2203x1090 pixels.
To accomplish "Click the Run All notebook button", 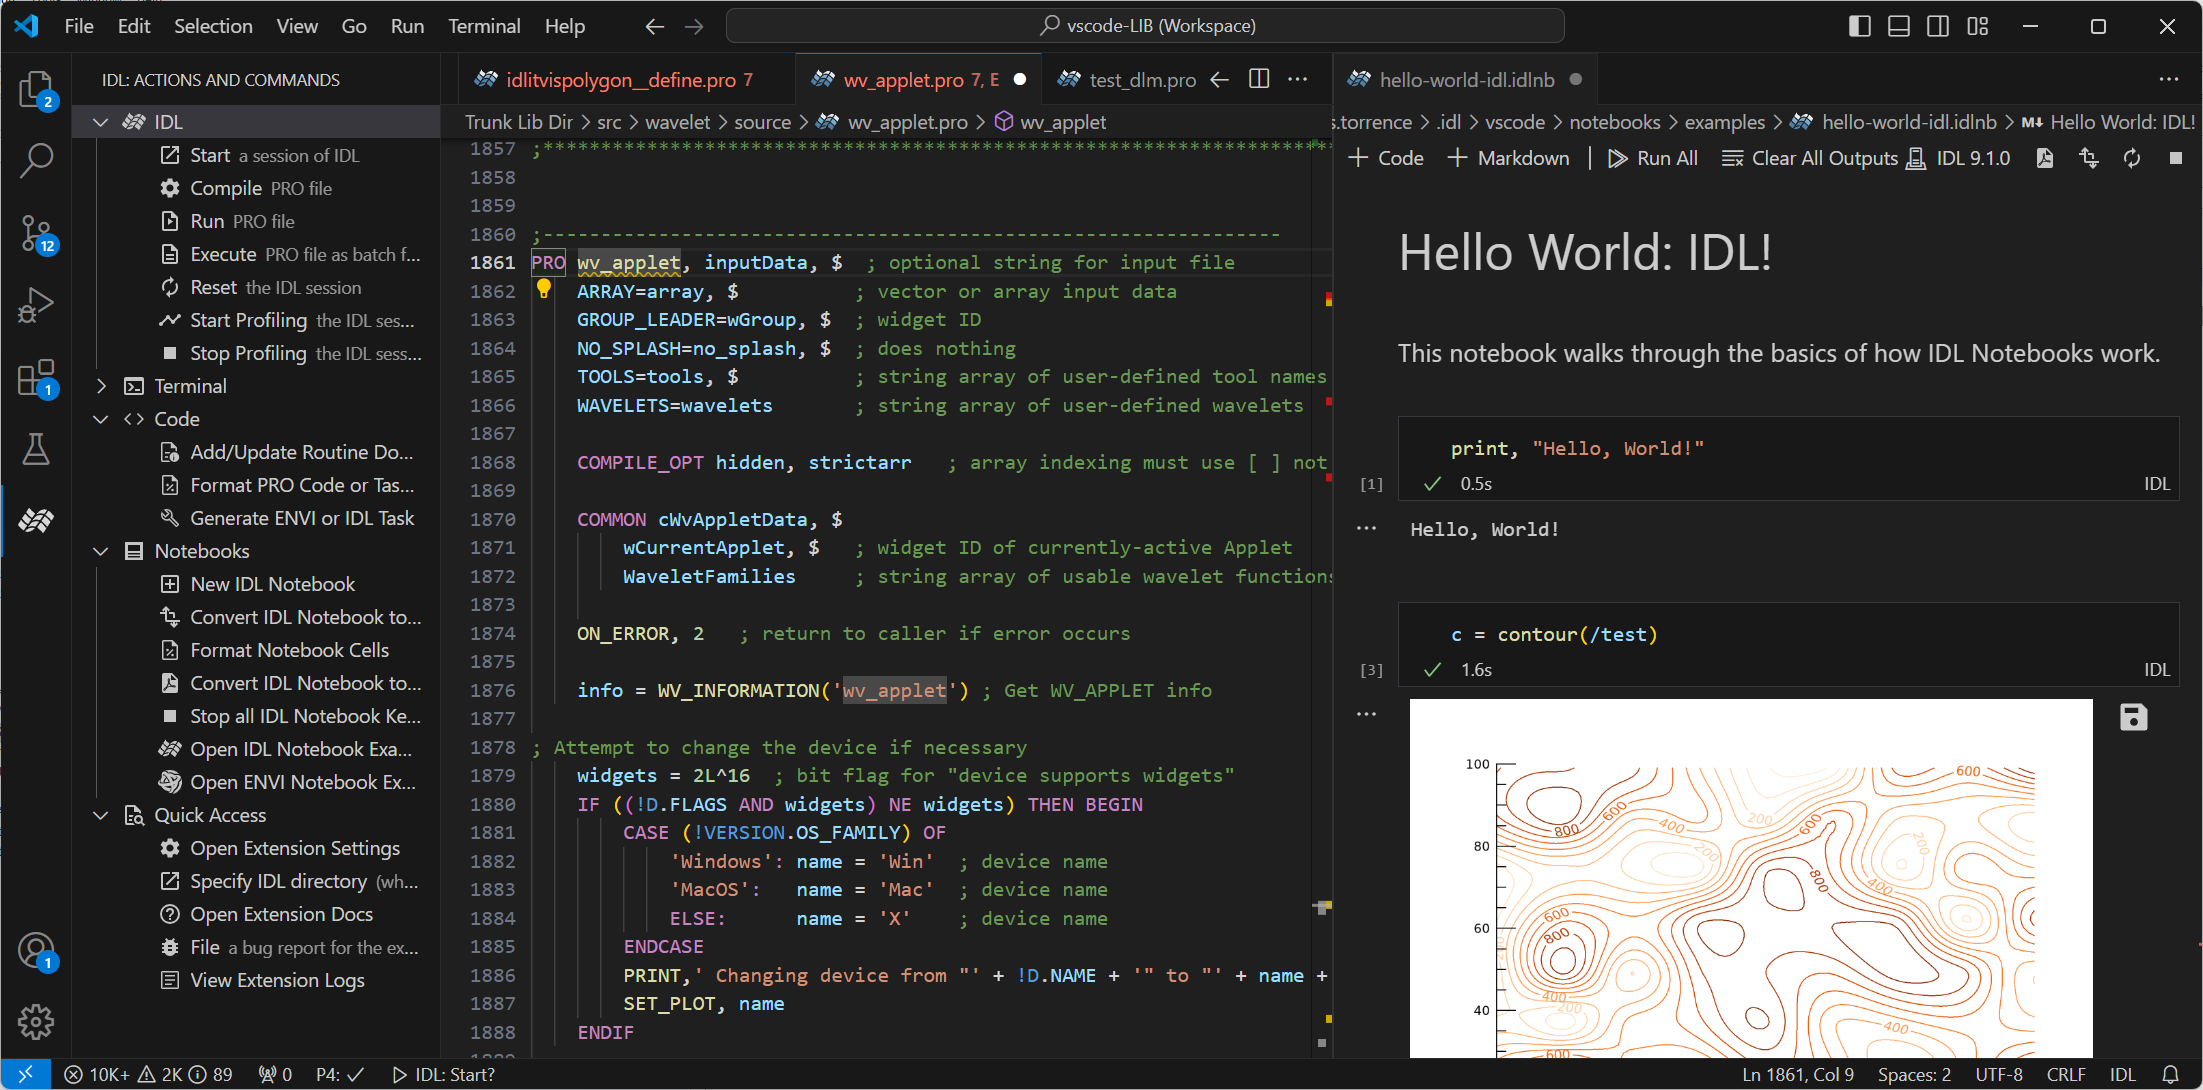I will pos(1652,158).
